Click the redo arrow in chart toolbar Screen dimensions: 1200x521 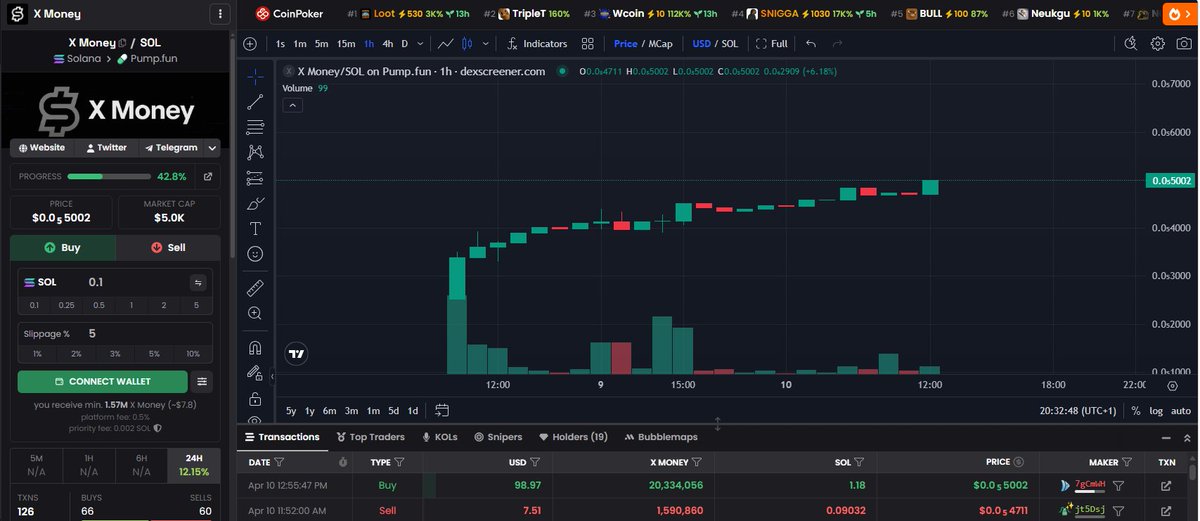(837, 44)
